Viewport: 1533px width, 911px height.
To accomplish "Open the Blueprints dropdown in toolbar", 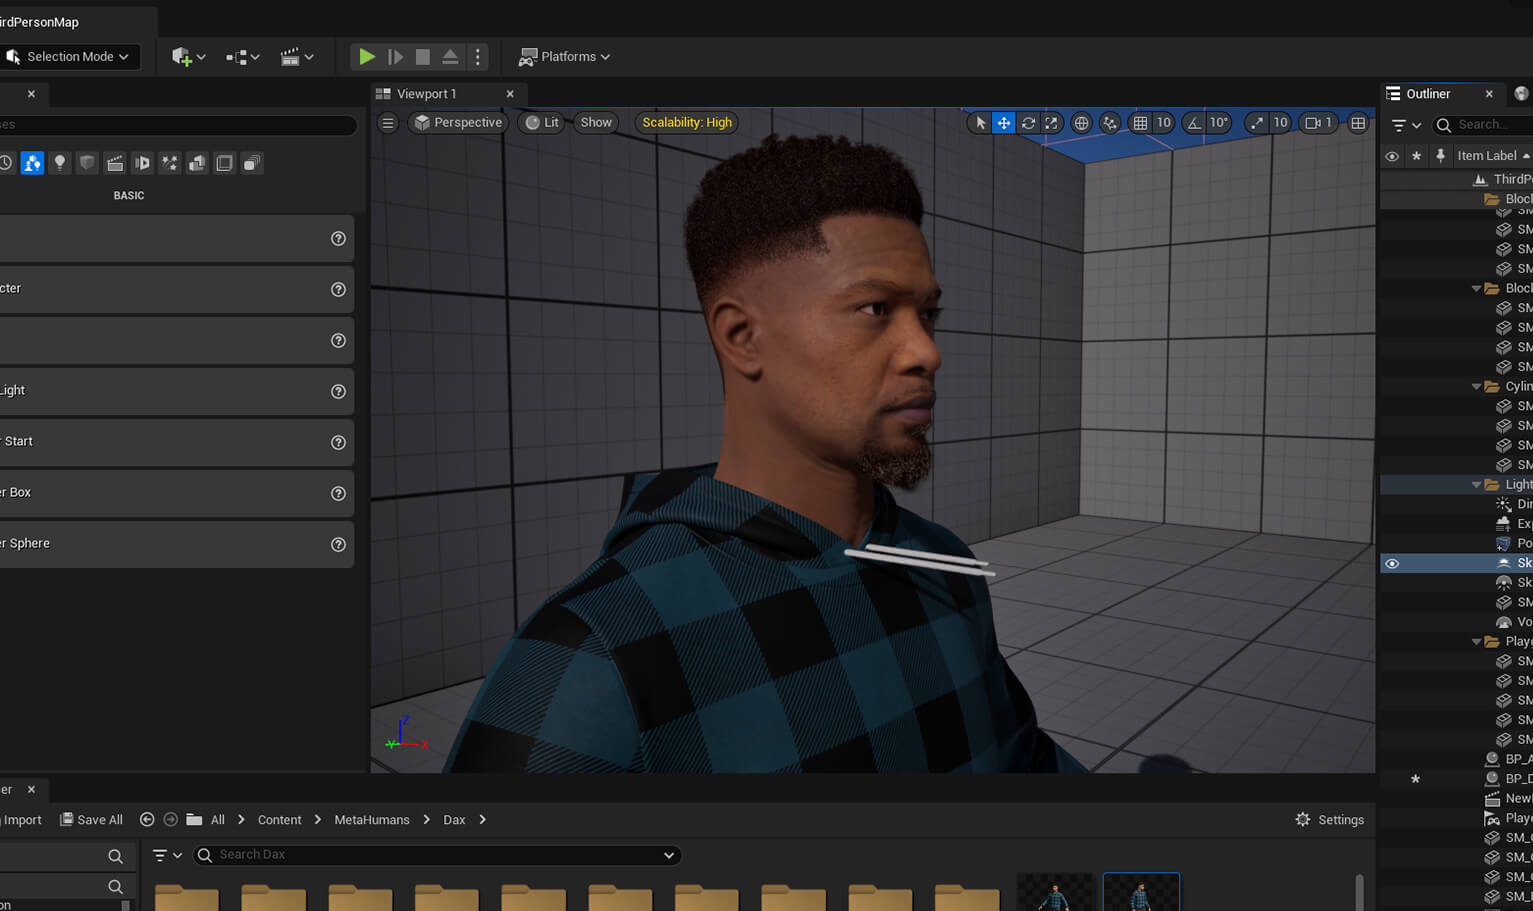I will [x=242, y=57].
